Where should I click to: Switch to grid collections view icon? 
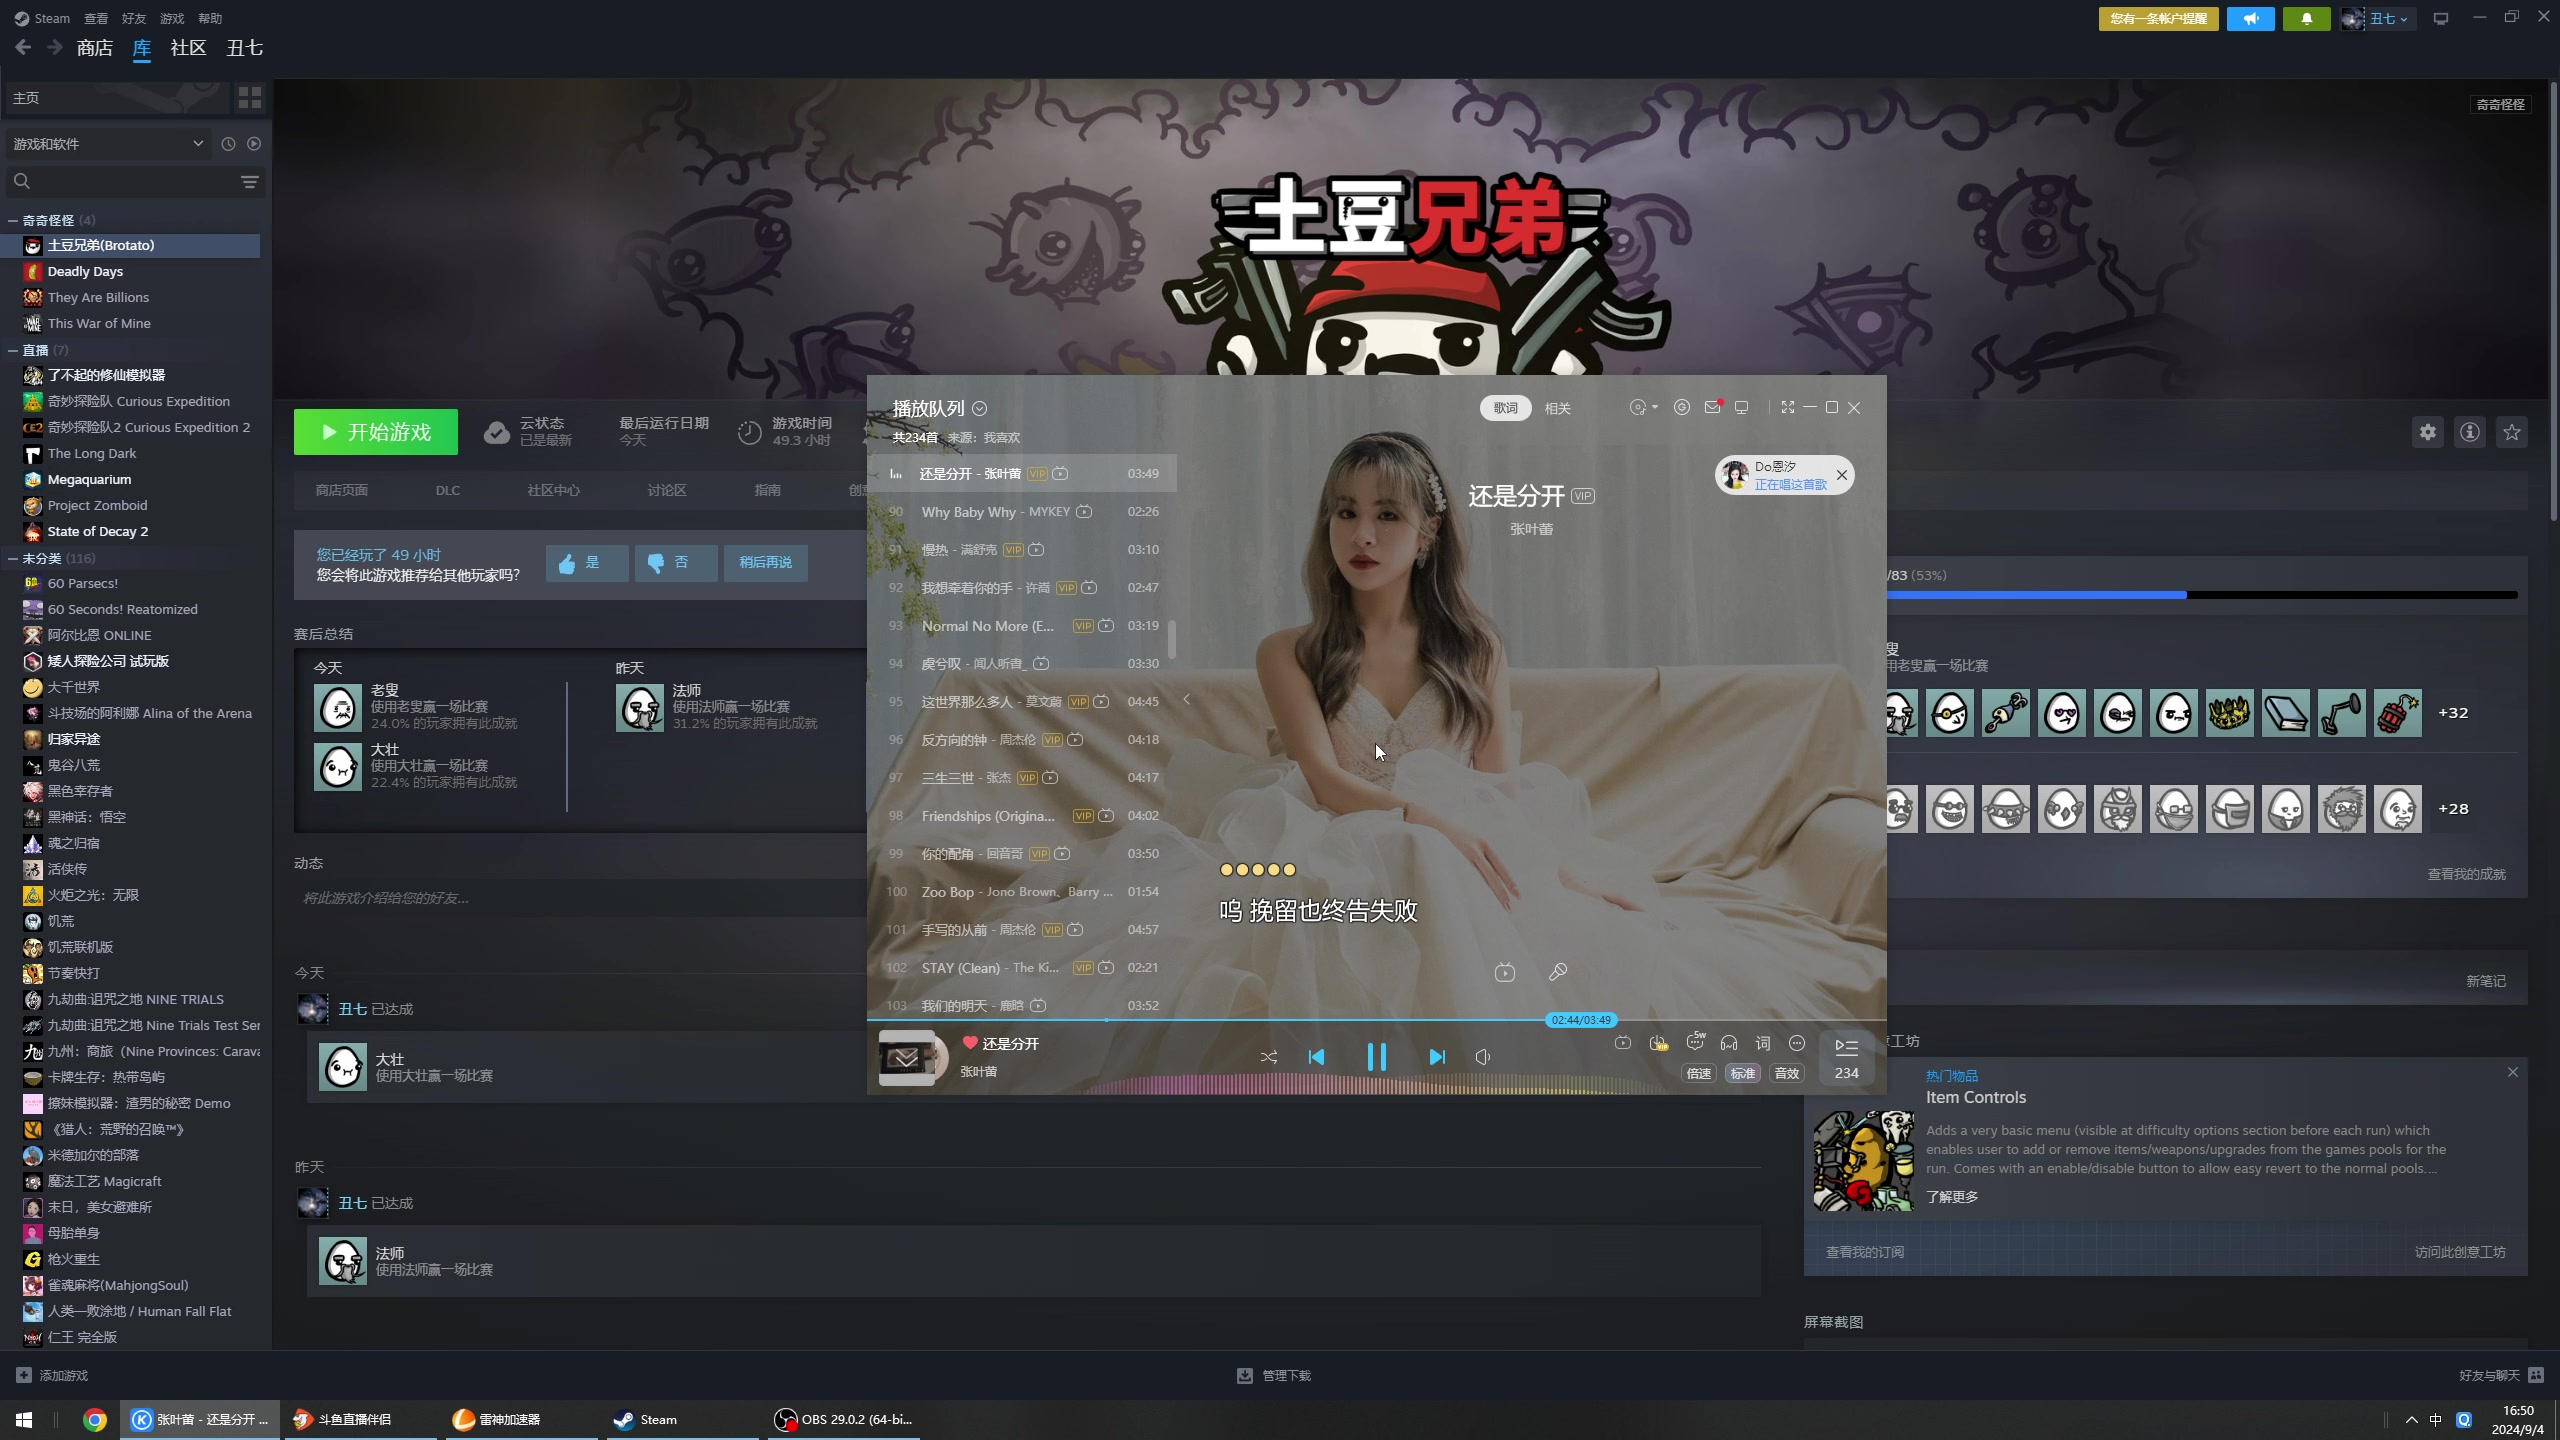[250, 97]
